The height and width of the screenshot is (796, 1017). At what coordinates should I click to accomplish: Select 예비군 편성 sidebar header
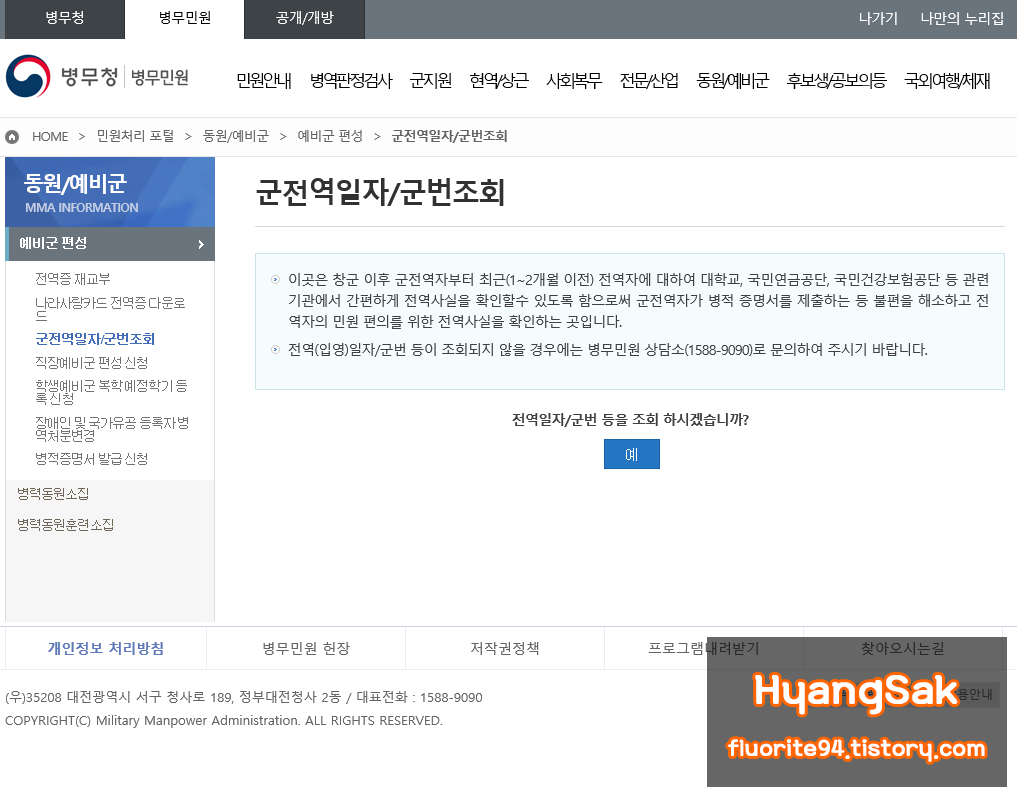tap(110, 244)
